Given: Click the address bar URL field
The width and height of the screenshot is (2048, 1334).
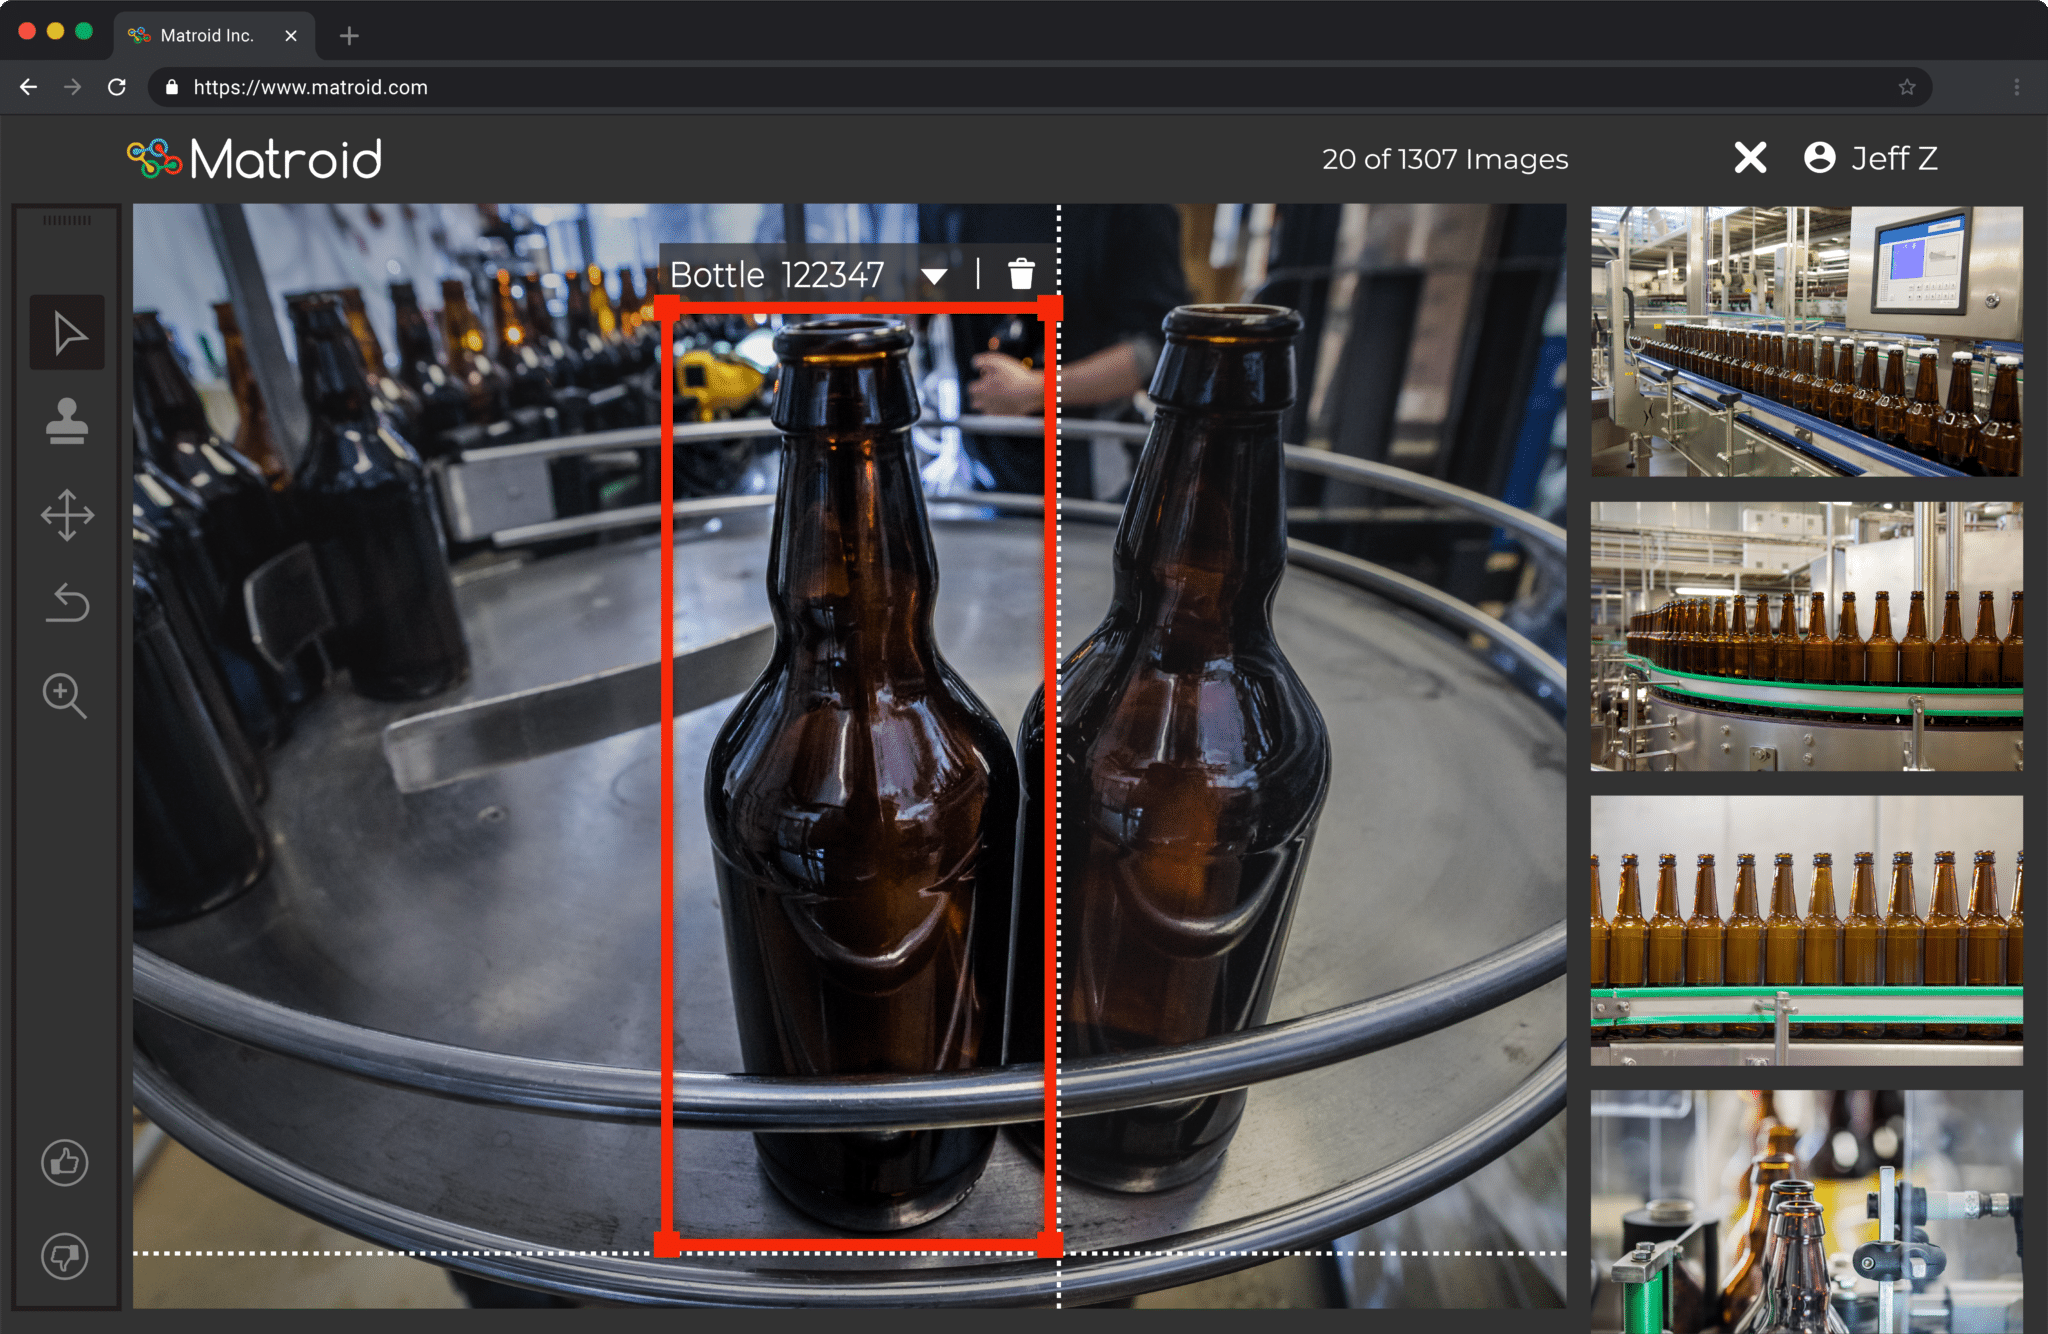Looking at the screenshot, I should [x=310, y=87].
